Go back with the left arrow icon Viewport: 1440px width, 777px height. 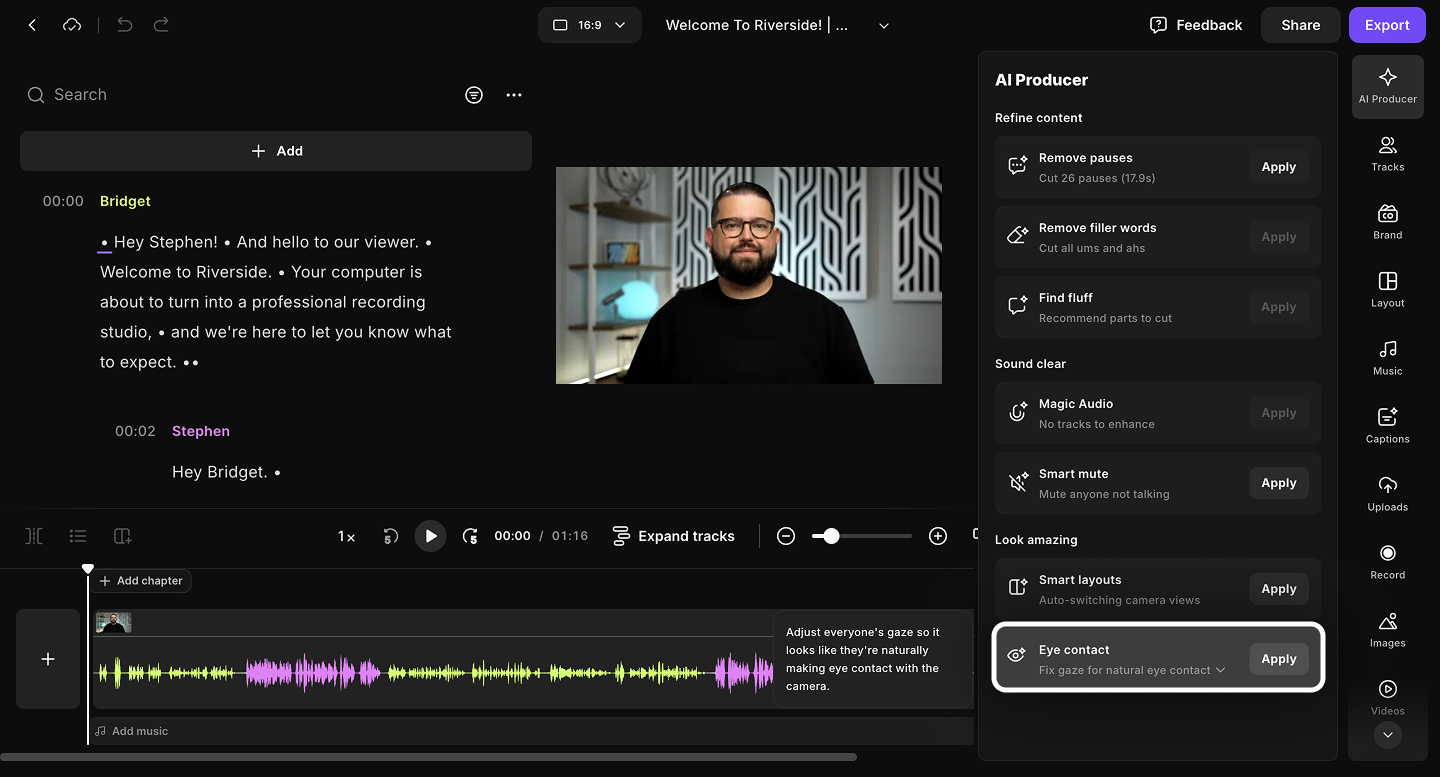click(x=32, y=25)
